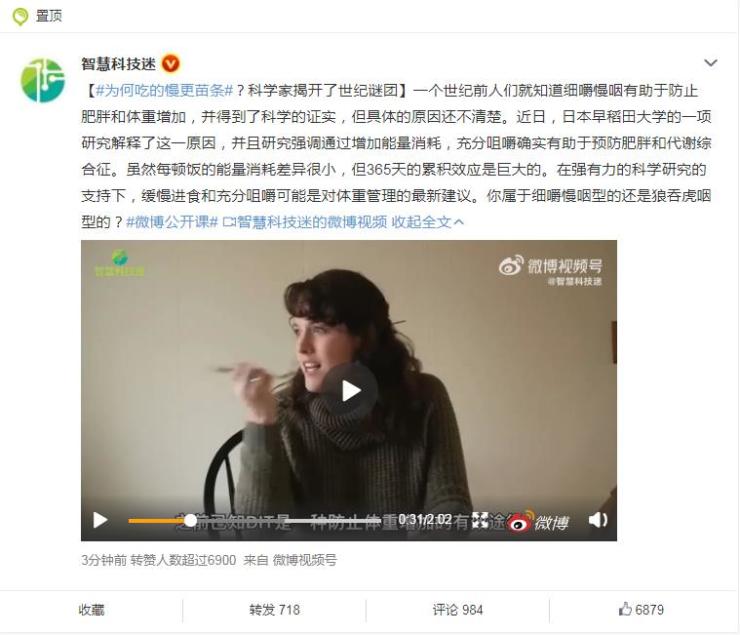Click the orange verified V badge
The width and height of the screenshot is (740, 635).
point(171,64)
